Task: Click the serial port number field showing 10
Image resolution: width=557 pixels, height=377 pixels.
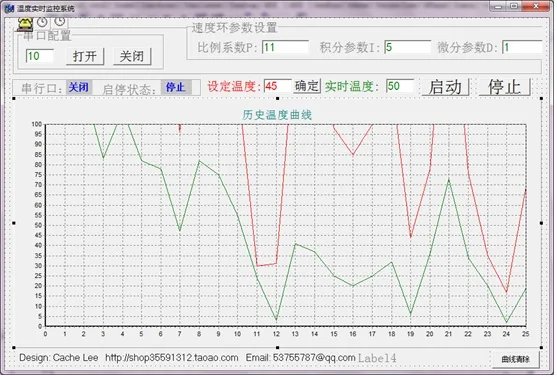Action: coord(39,56)
